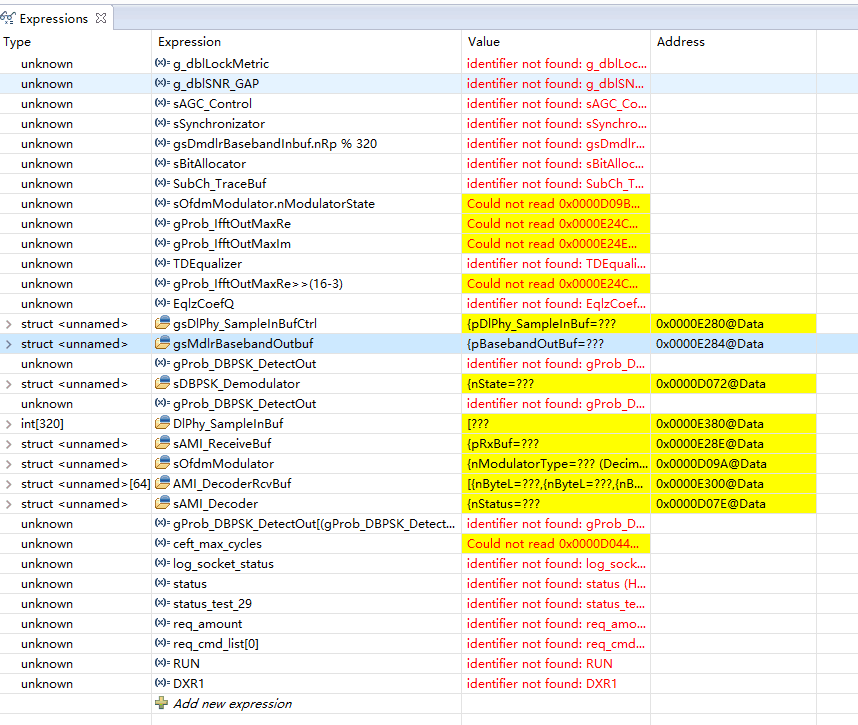
Task: Click variable icon beside ceft_max_cycles
Action: pyautogui.click(x=163, y=543)
